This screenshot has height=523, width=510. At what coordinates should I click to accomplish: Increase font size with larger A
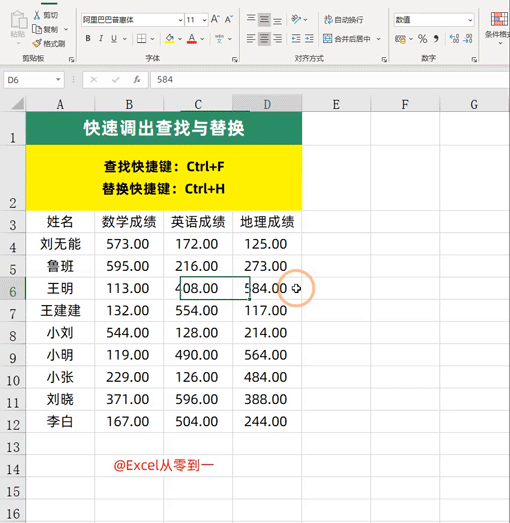215,19
